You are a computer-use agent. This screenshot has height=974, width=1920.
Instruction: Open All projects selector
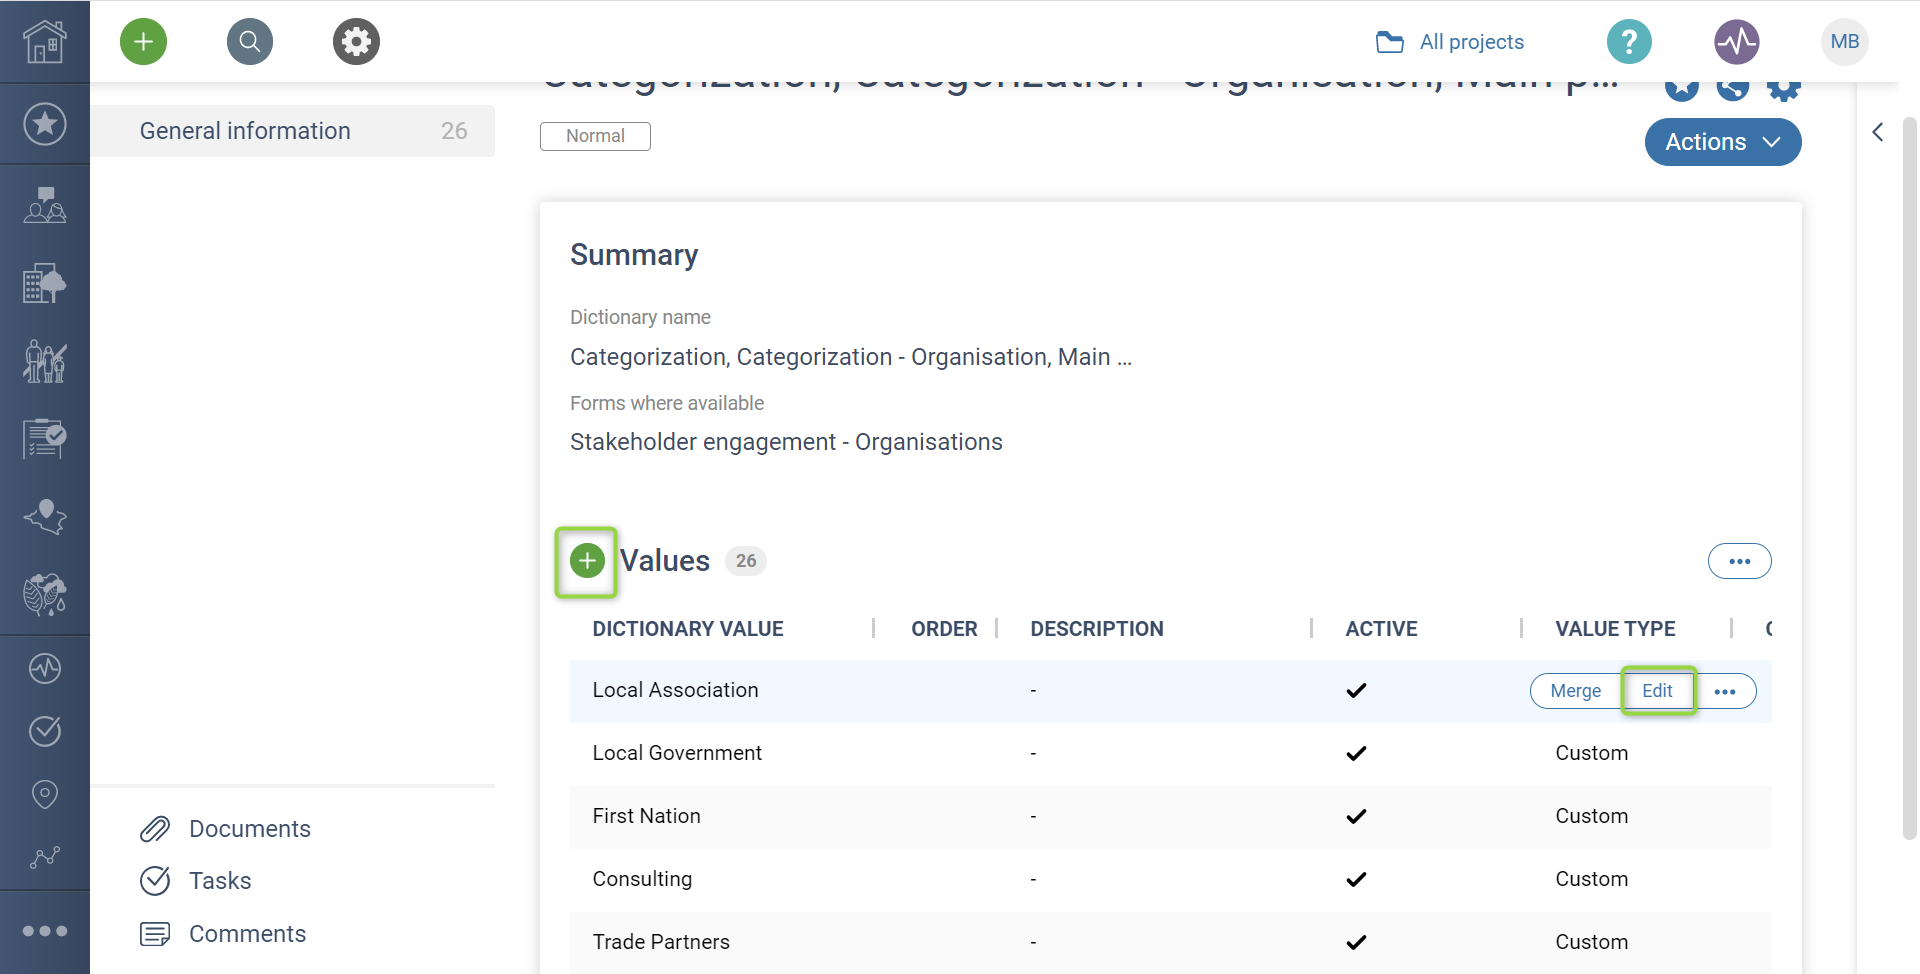1450,42
